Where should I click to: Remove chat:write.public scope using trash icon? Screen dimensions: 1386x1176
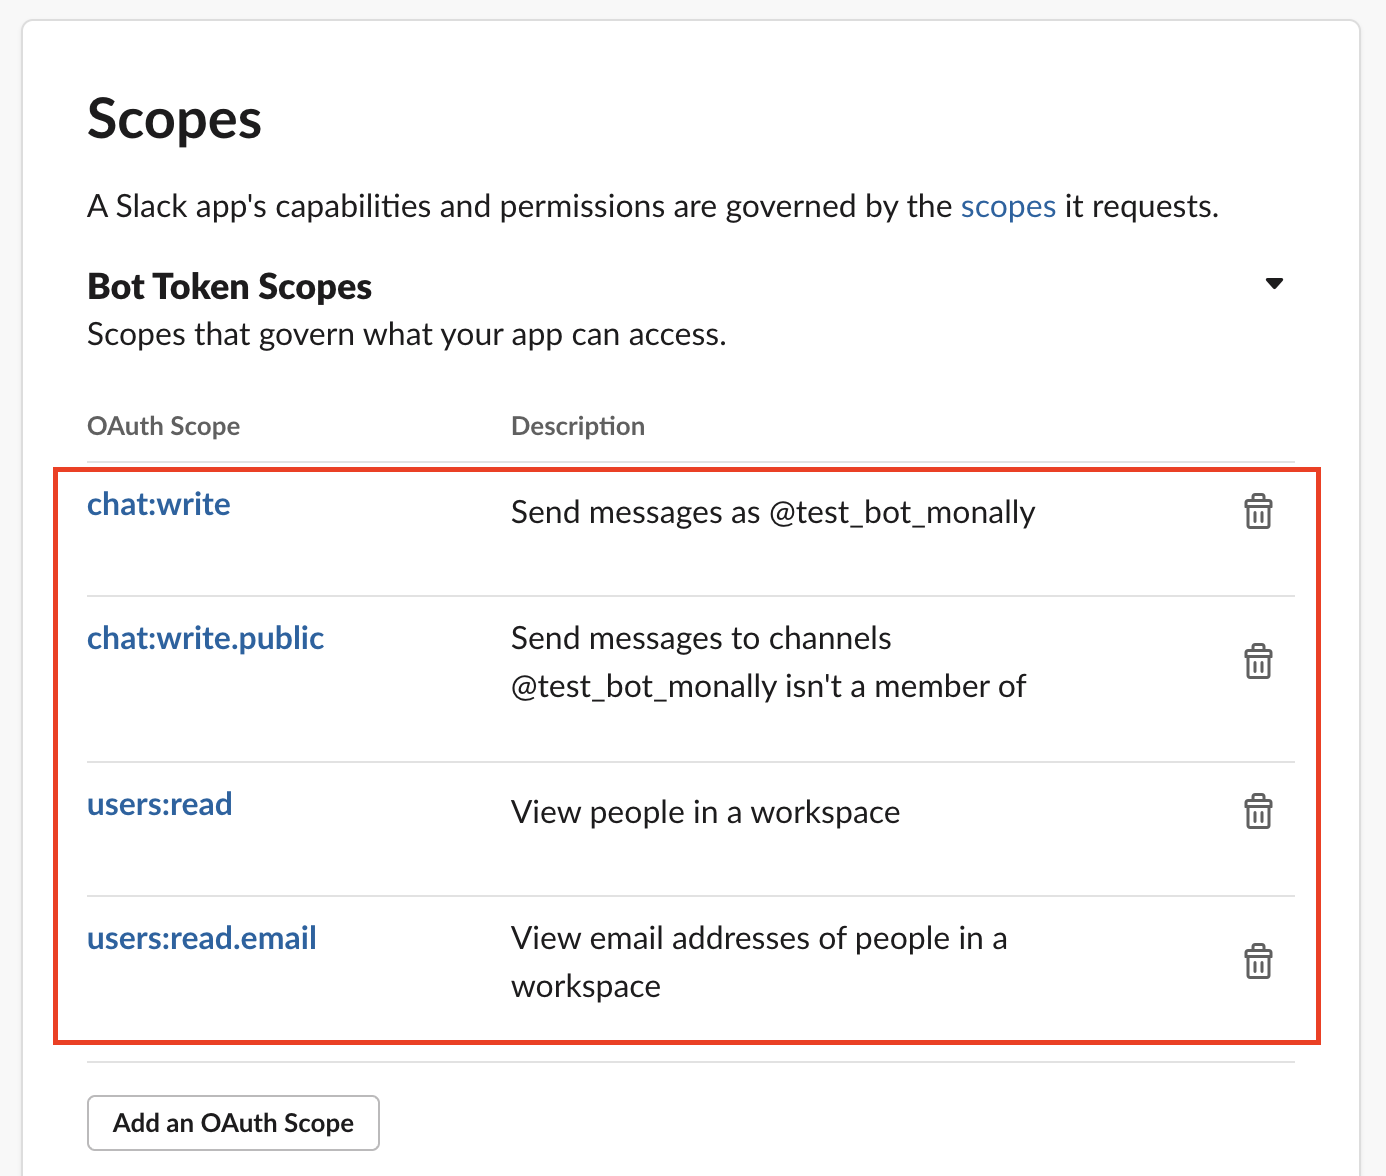coord(1258,661)
